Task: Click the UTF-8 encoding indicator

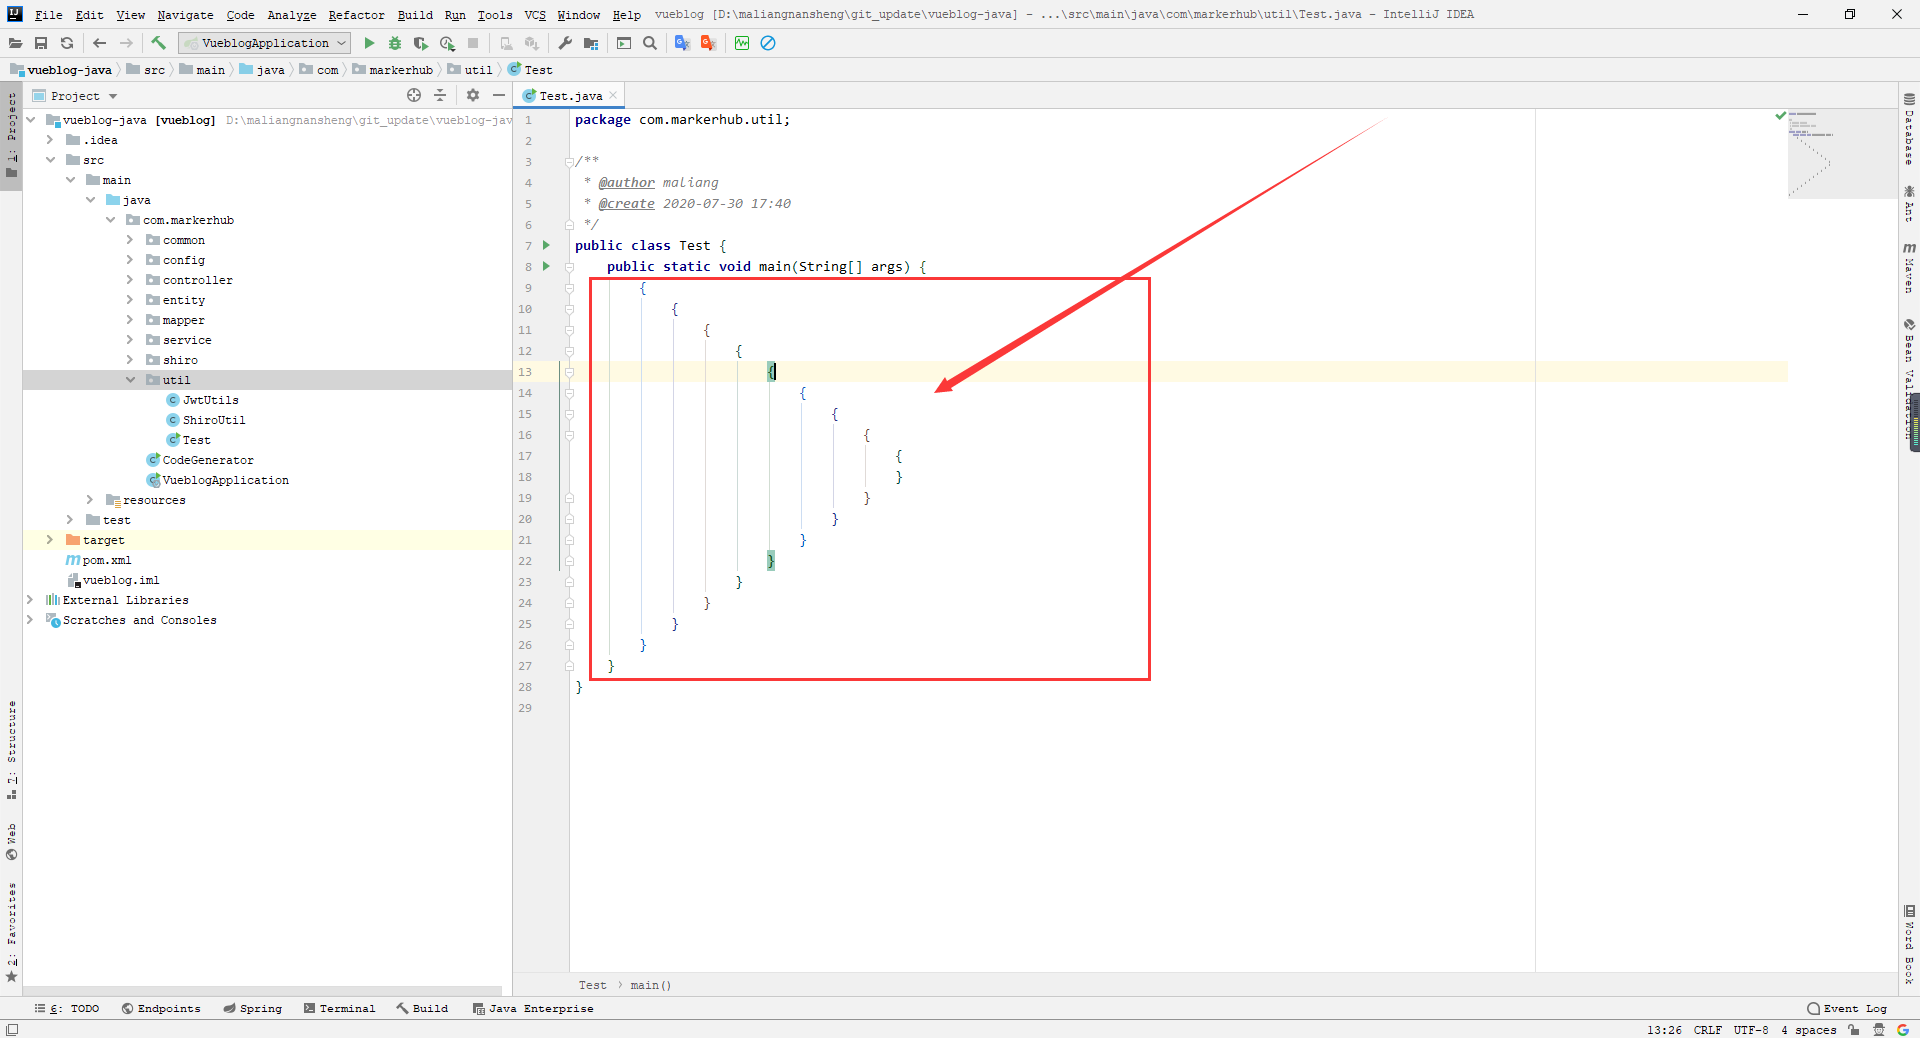Action: 1751,1029
